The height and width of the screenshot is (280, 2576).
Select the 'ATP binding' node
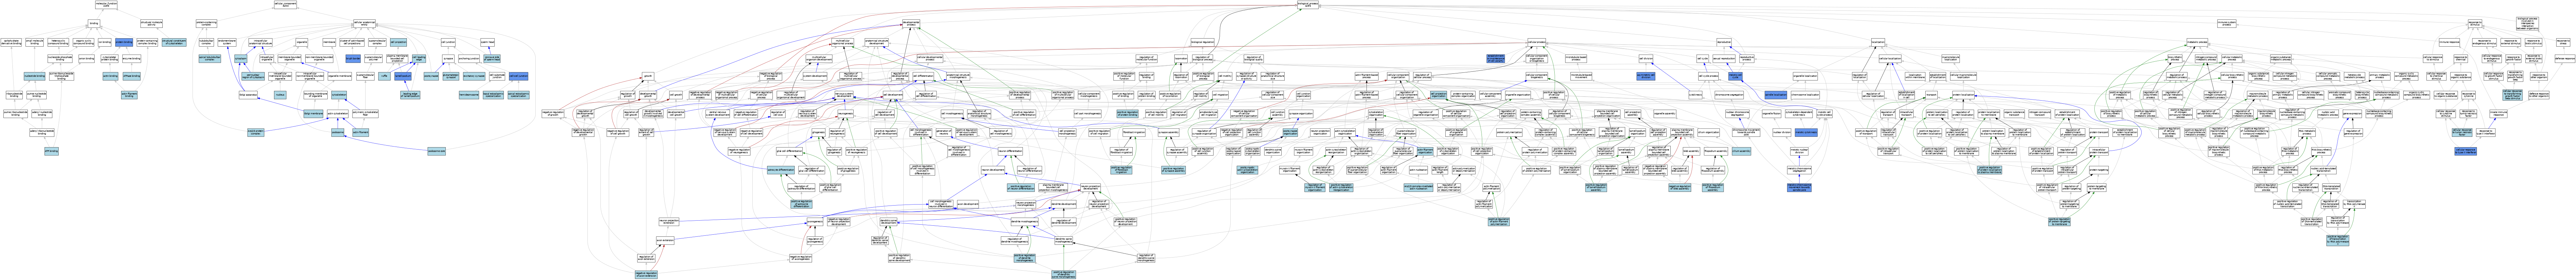51,151
